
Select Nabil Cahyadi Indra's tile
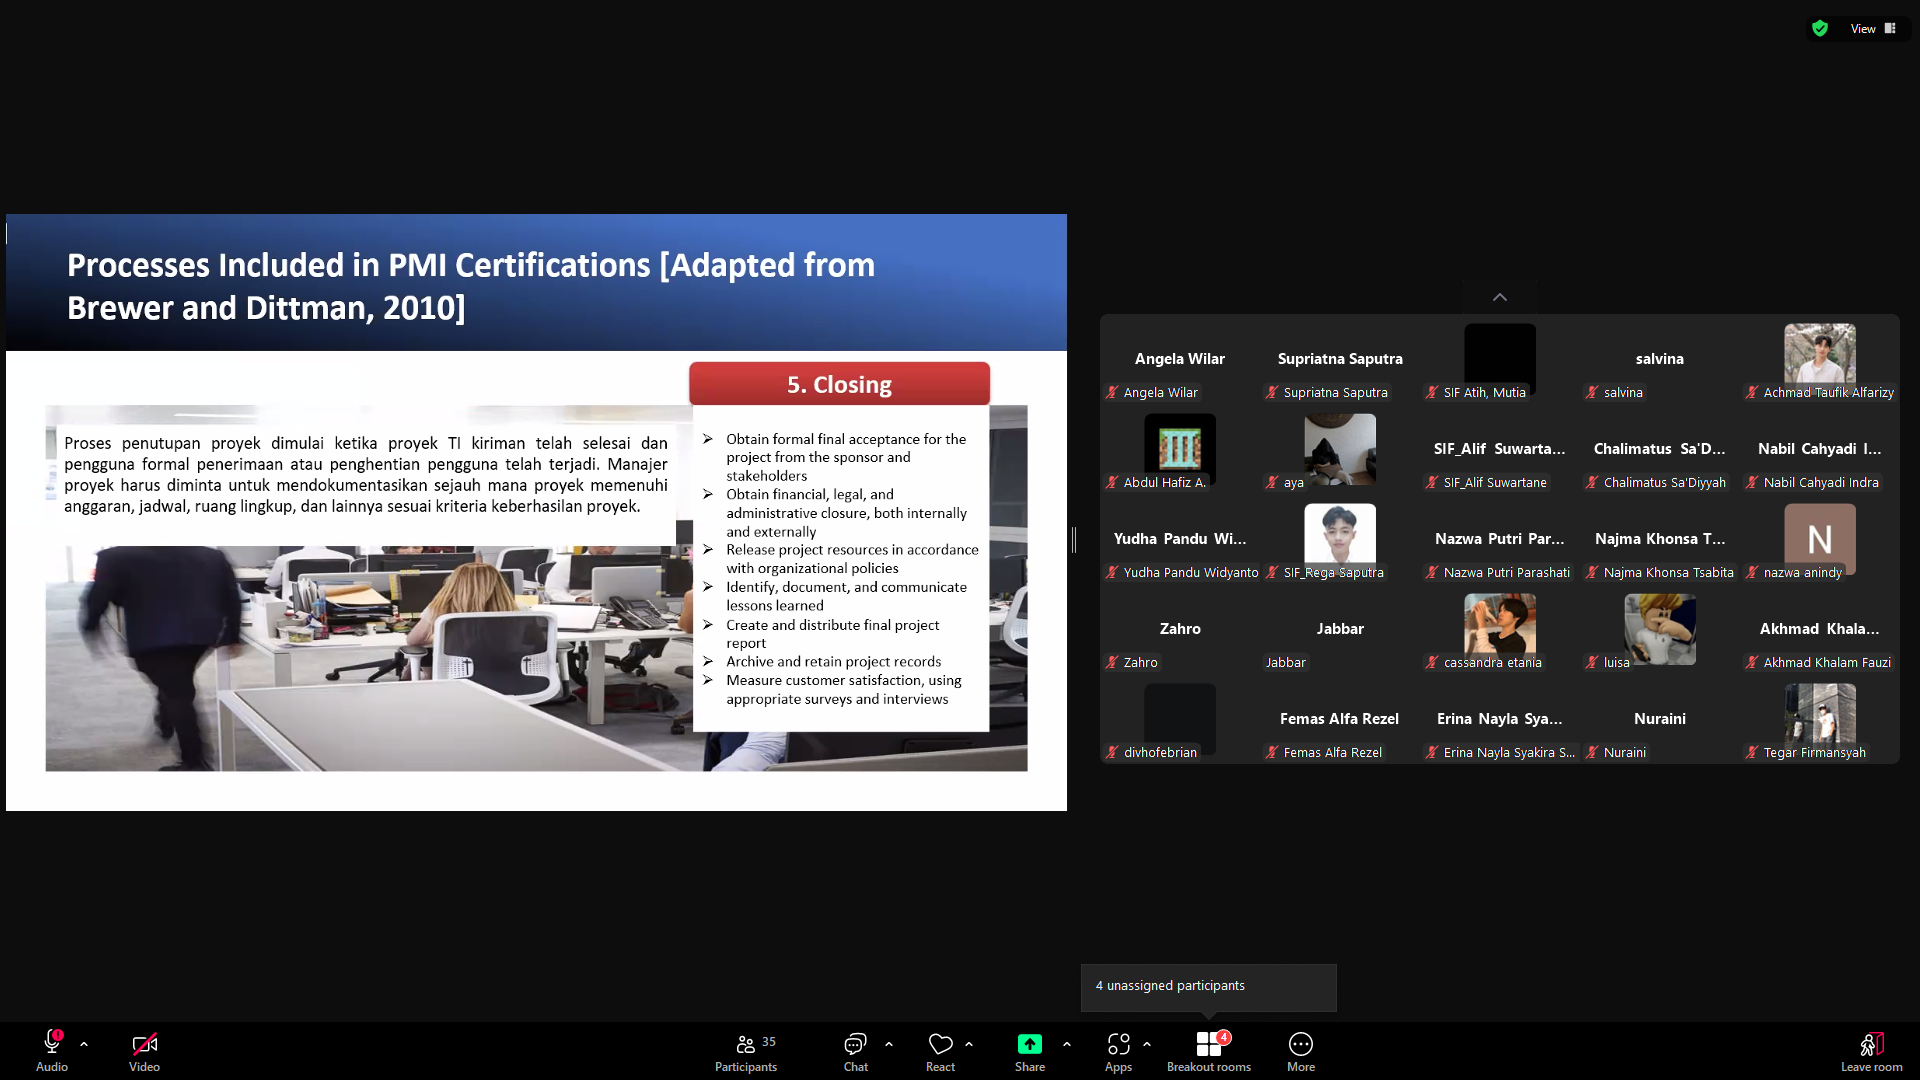coord(1820,449)
